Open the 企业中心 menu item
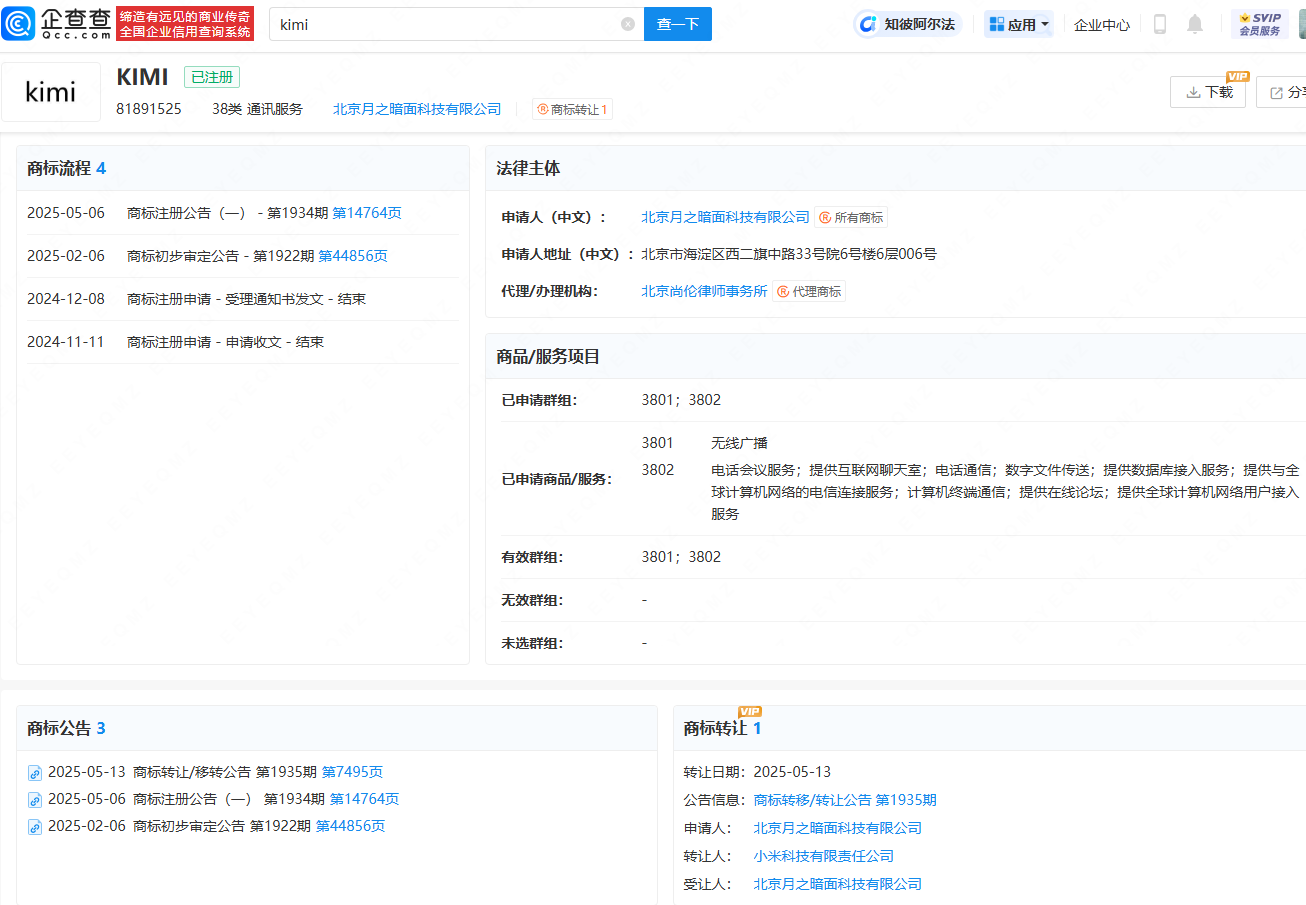Screen dimensions: 1306x905 pos(1101,23)
